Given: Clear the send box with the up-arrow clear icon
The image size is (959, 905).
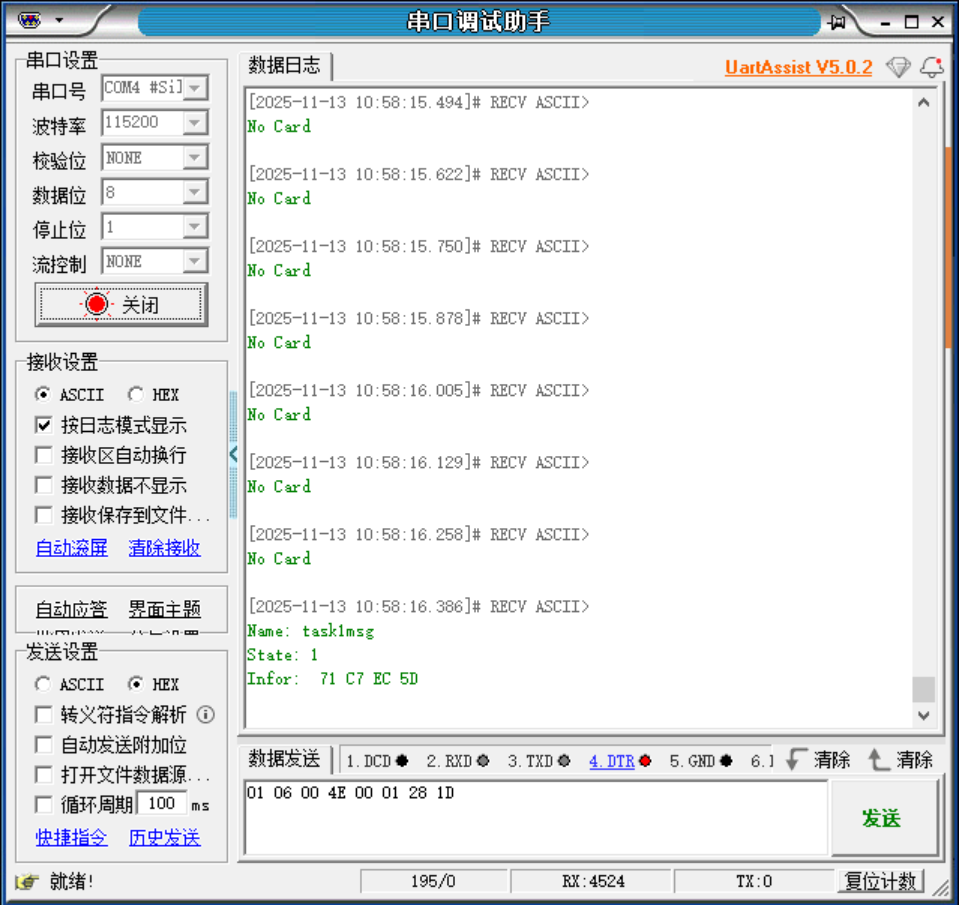Looking at the screenshot, I should [x=878, y=759].
